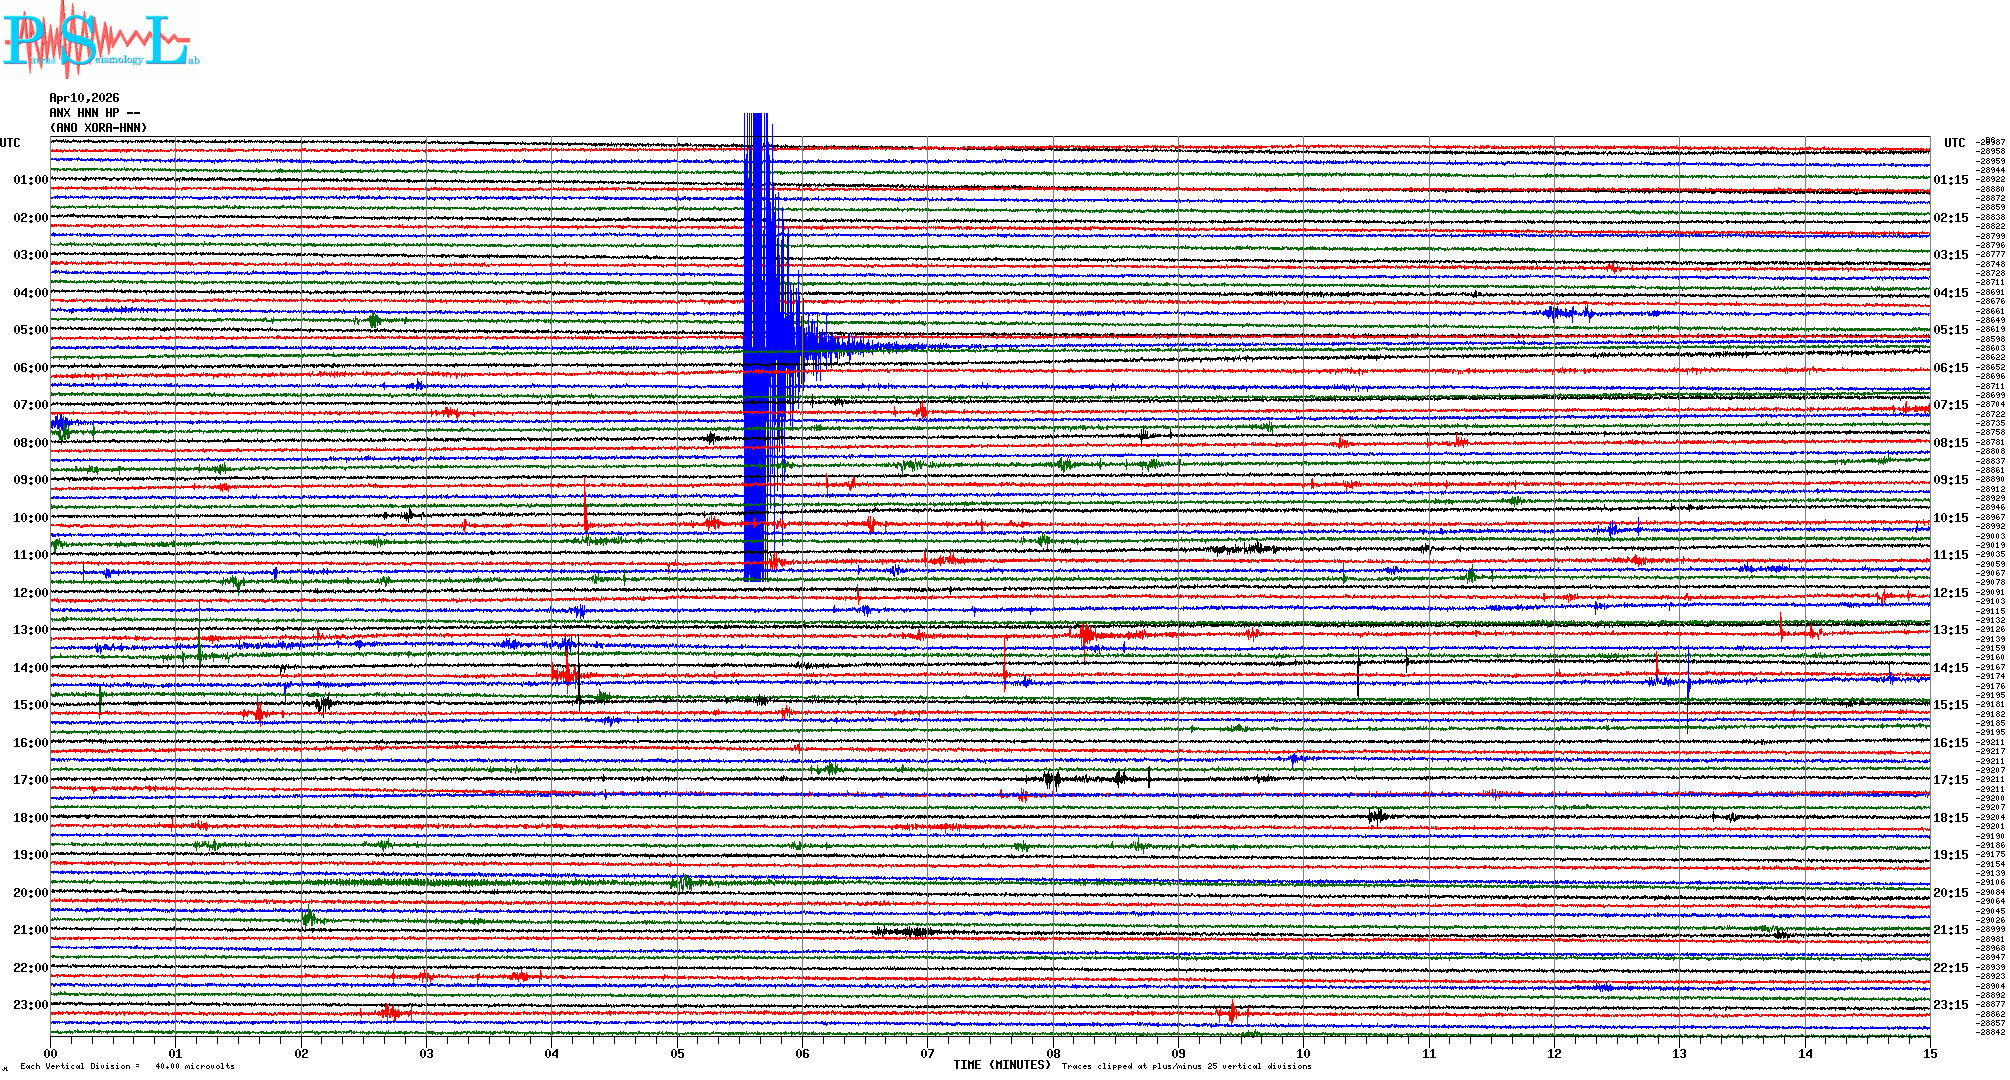Click the vertical division microvolts note
This screenshot has width=2010, height=1080.
tap(127, 1066)
